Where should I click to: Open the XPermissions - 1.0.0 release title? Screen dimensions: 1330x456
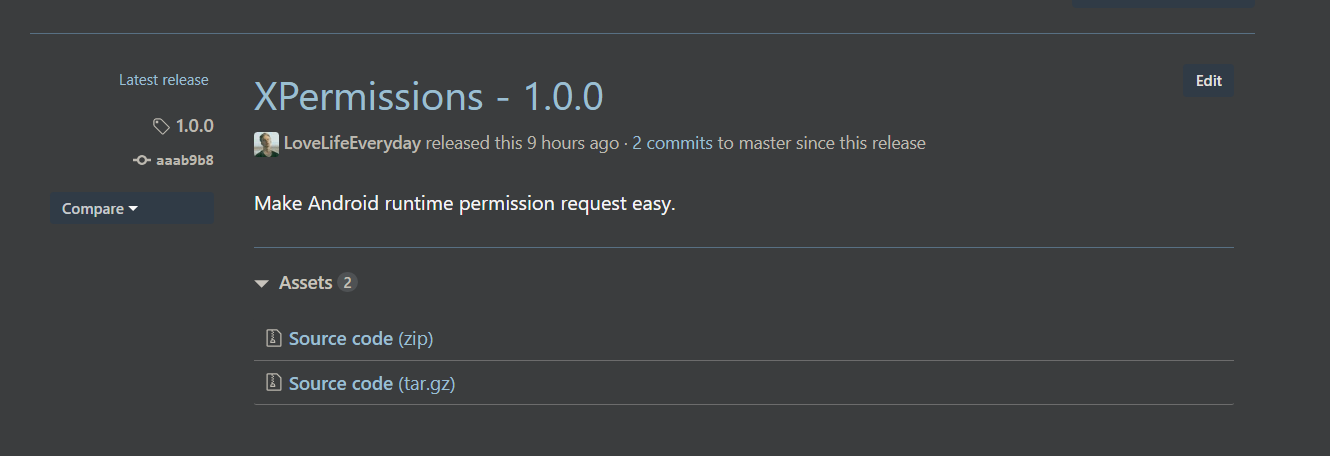point(428,96)
